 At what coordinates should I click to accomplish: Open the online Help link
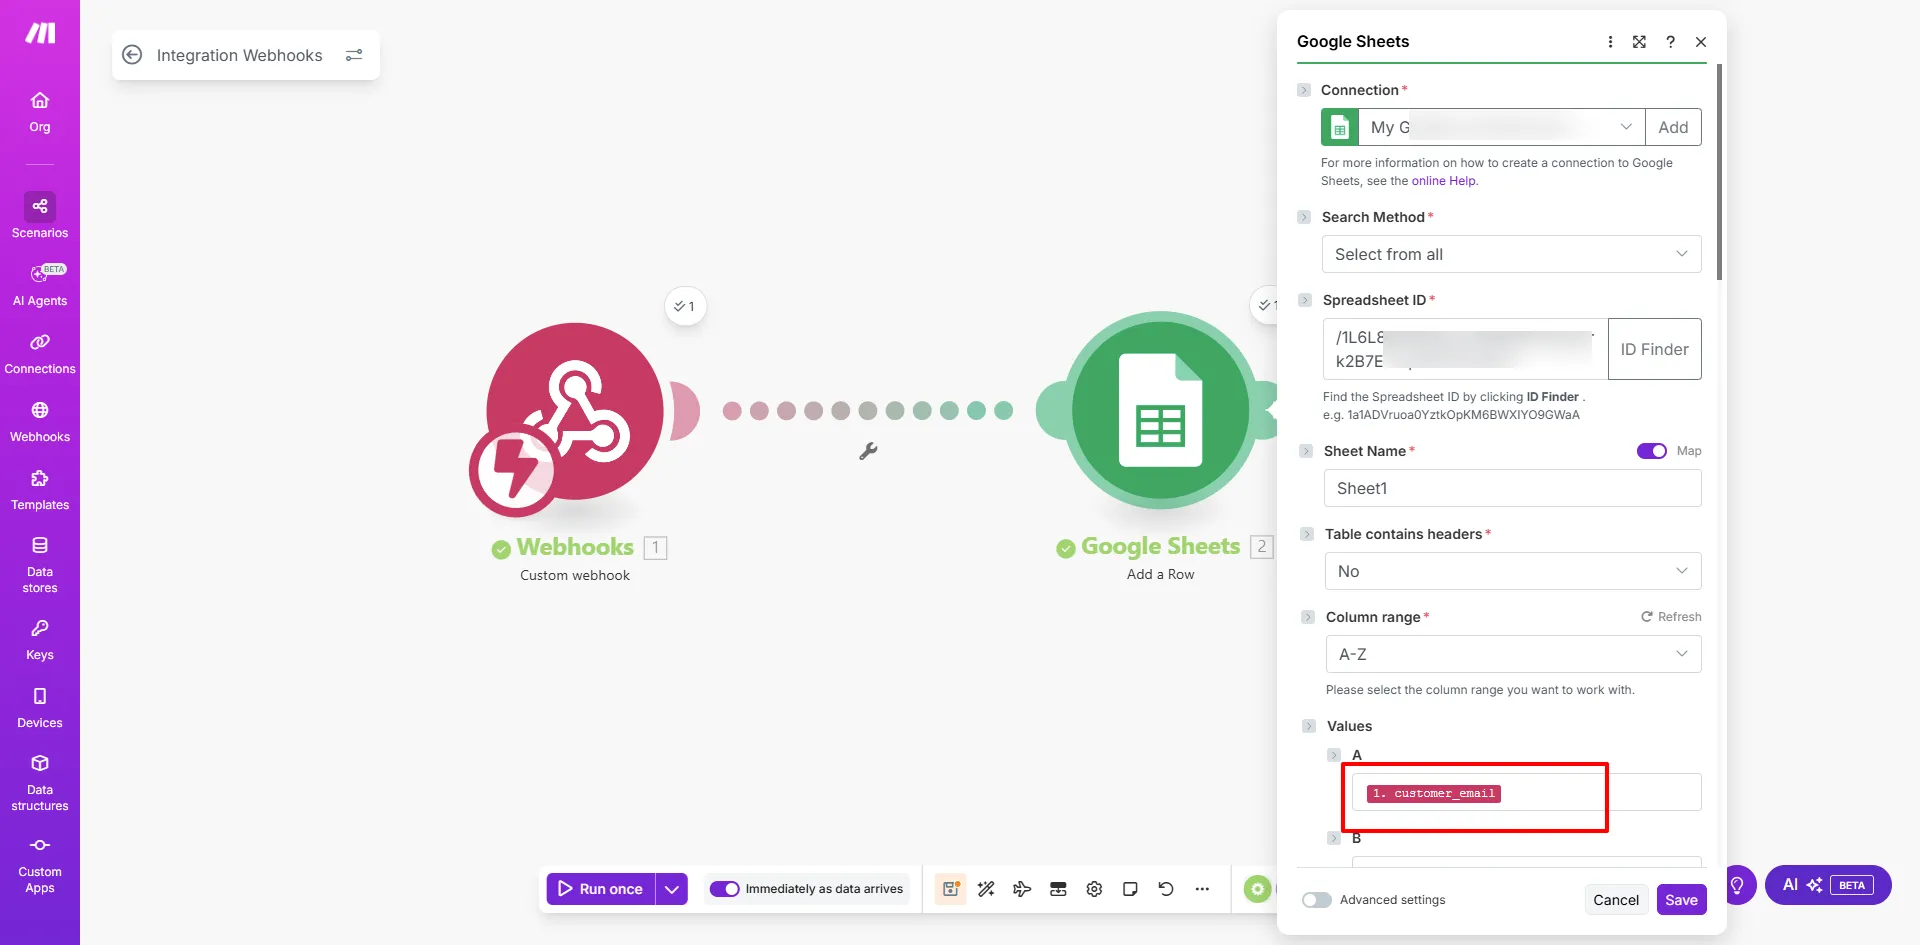pyautogui.click(x=1443, y=181)
